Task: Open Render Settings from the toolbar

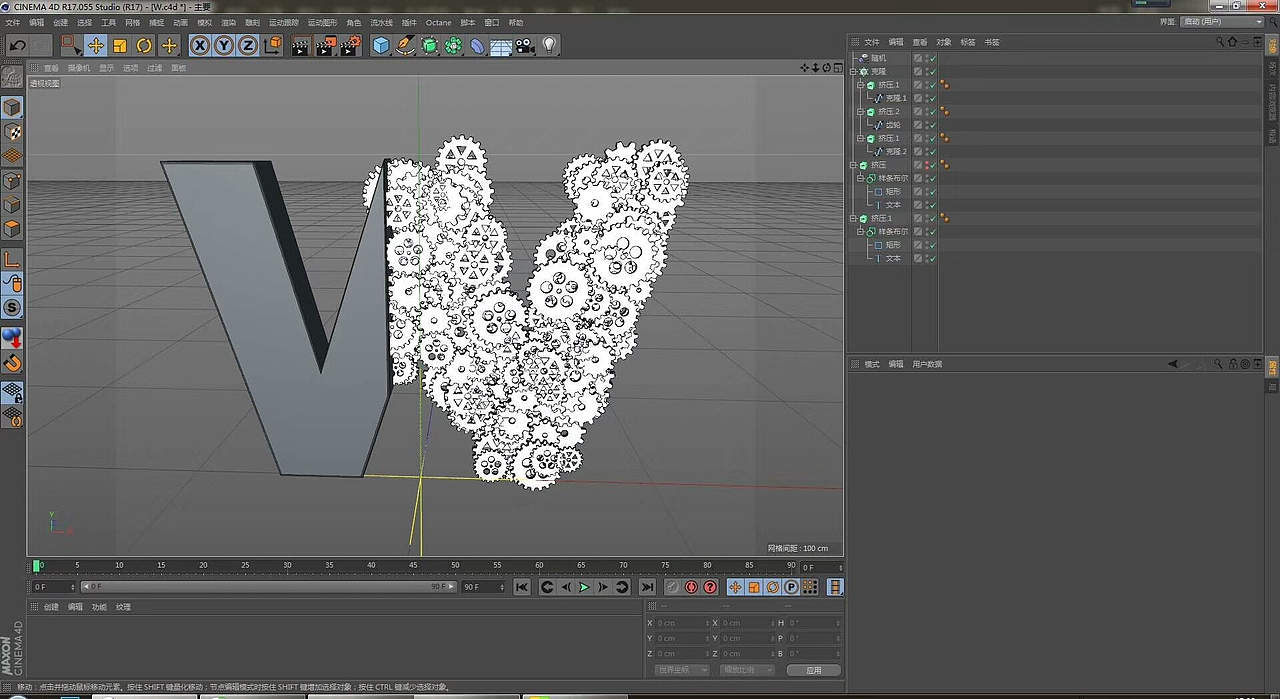Action: coord(352,45)
